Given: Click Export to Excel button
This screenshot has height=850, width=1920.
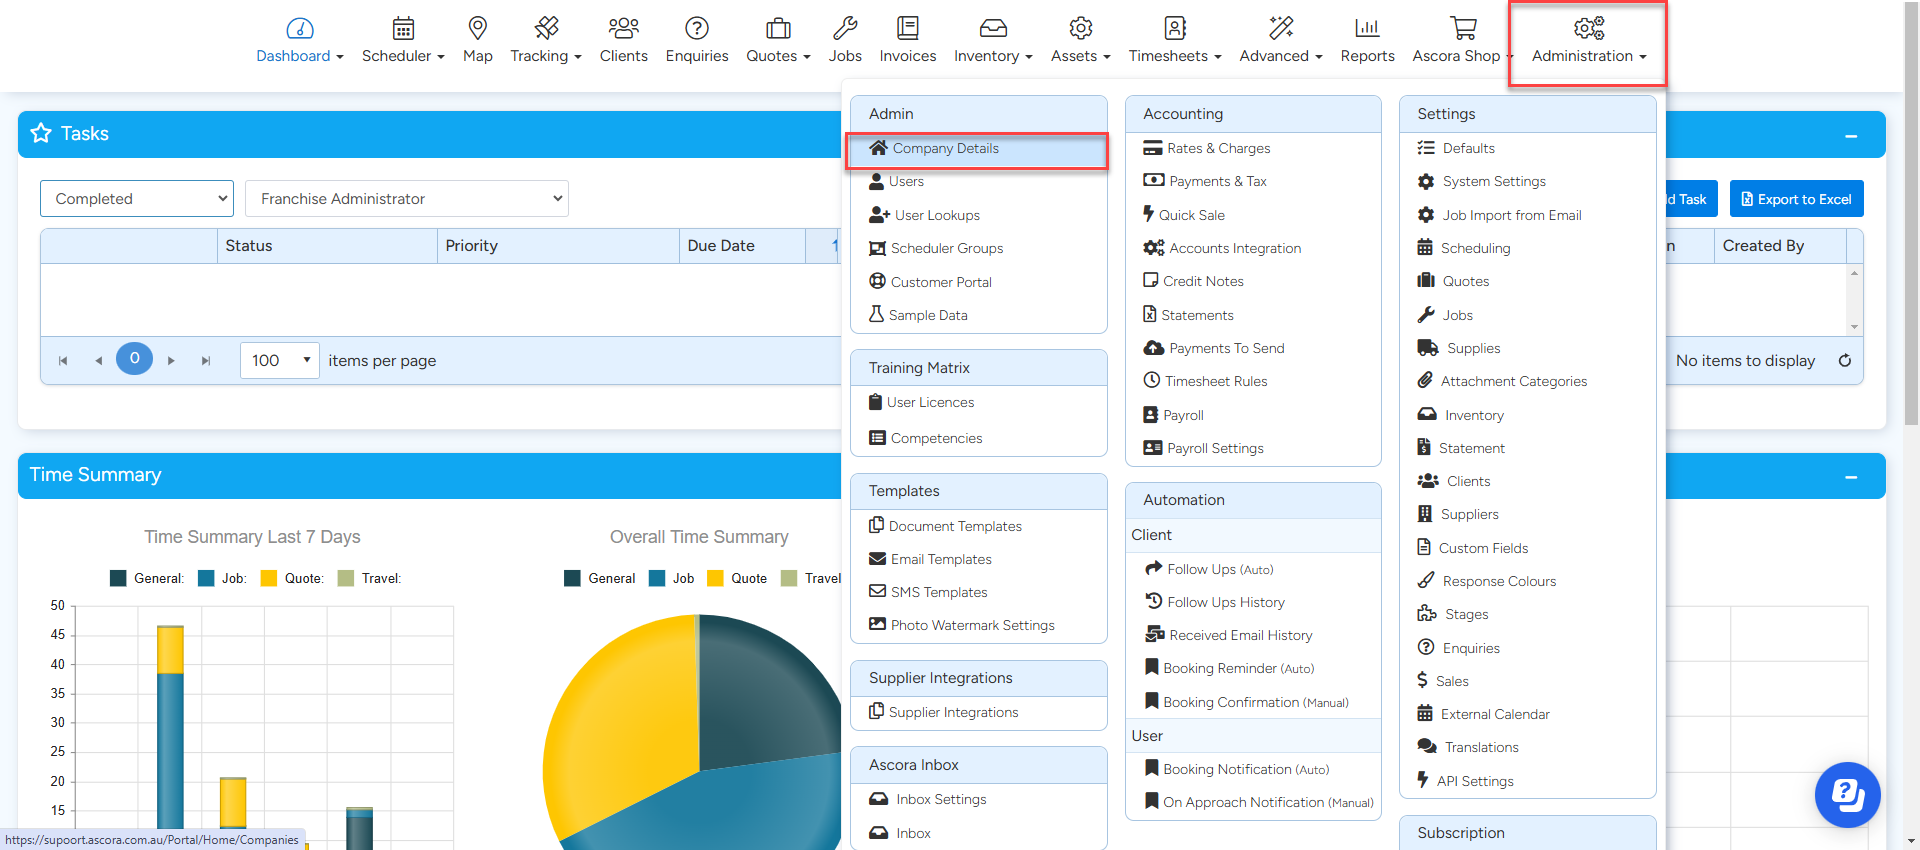Looking at the screenshot, I should click(1796, 199).
